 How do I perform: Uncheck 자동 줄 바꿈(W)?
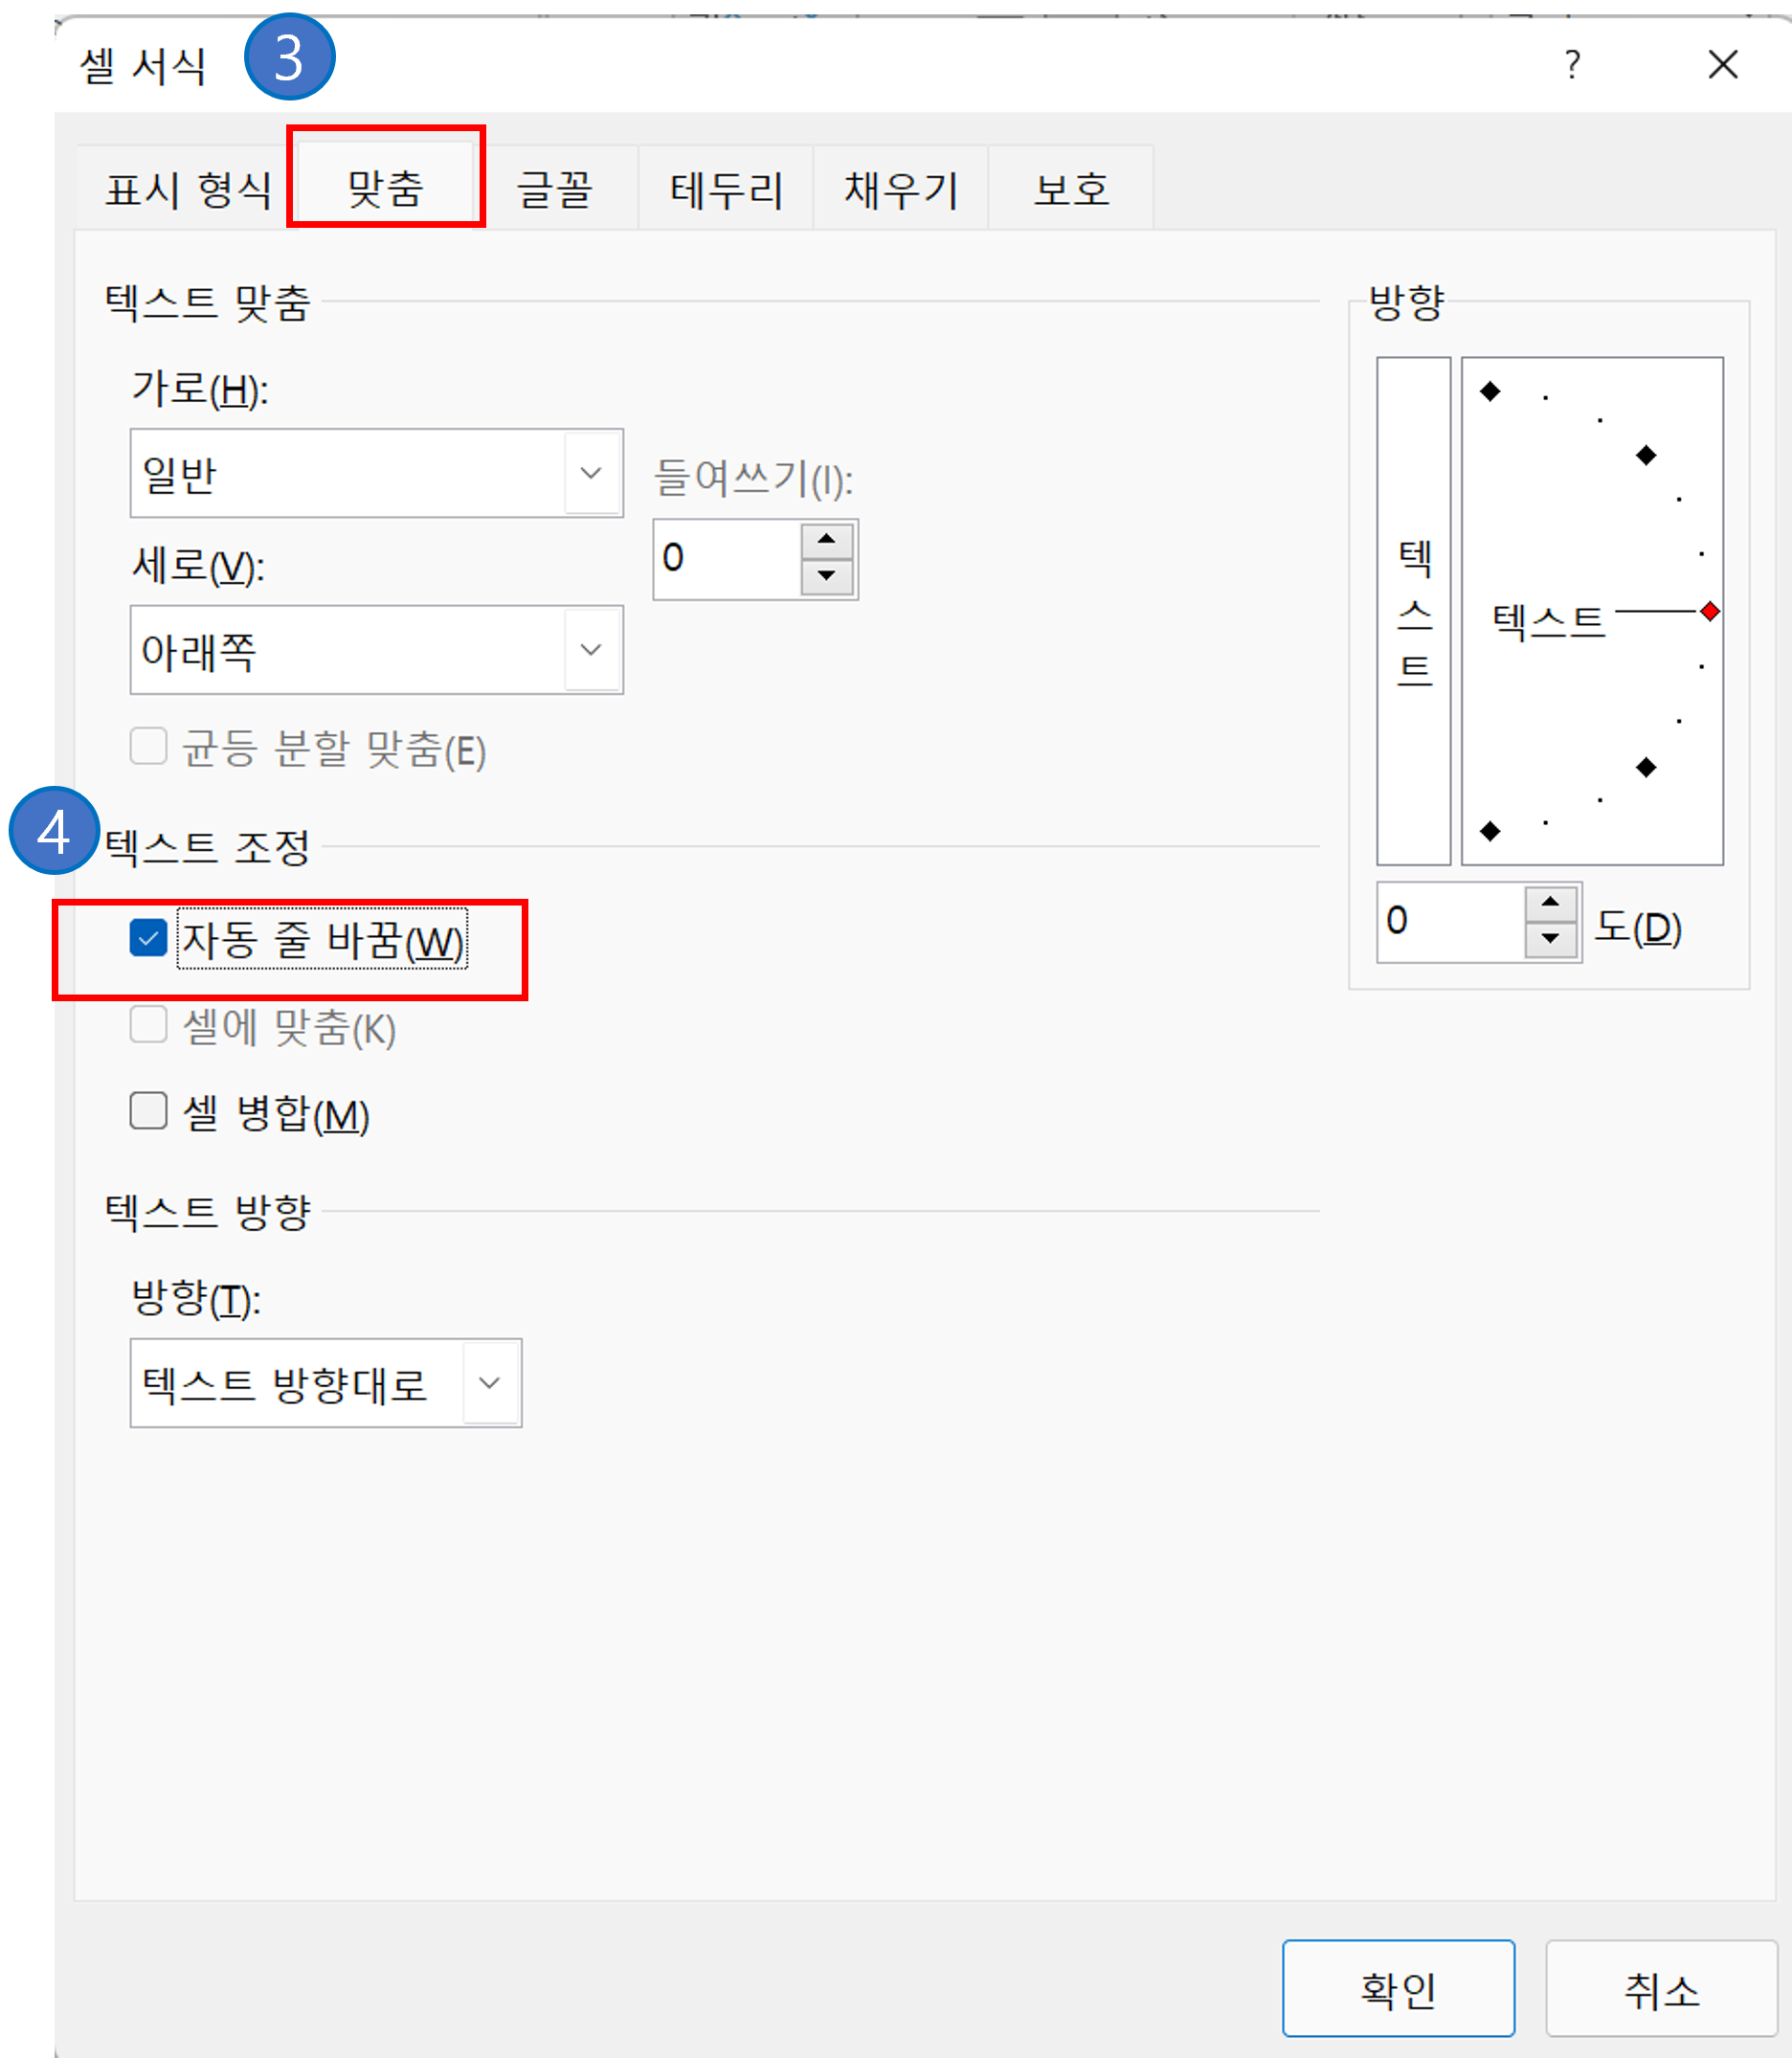(x=147, y=938)
